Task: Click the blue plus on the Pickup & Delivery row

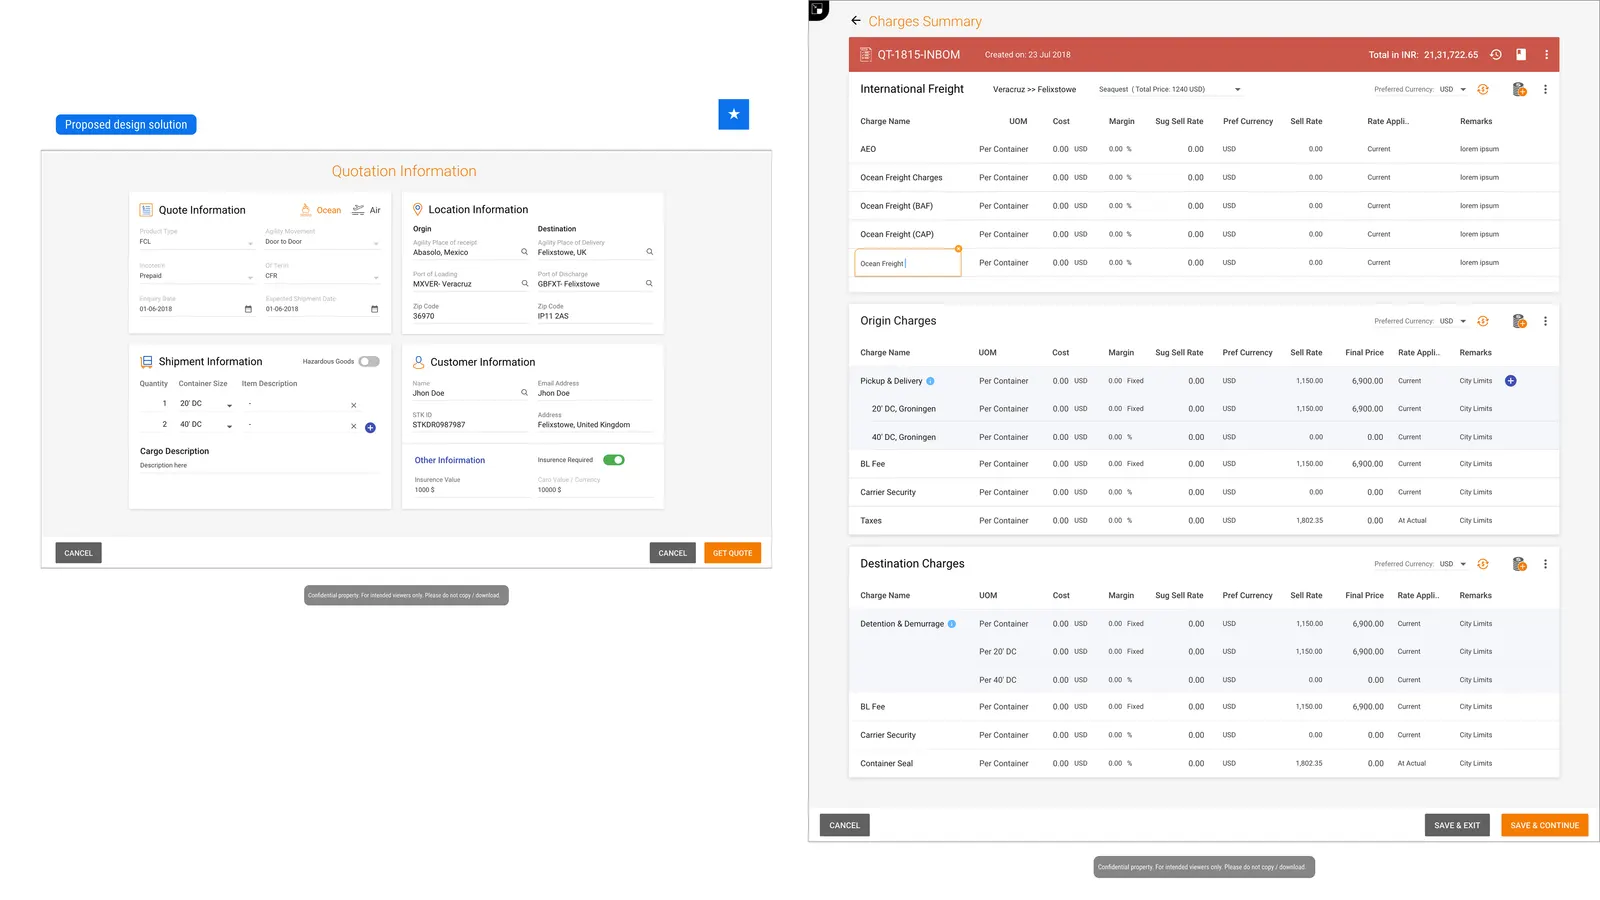Action: 1511,381
